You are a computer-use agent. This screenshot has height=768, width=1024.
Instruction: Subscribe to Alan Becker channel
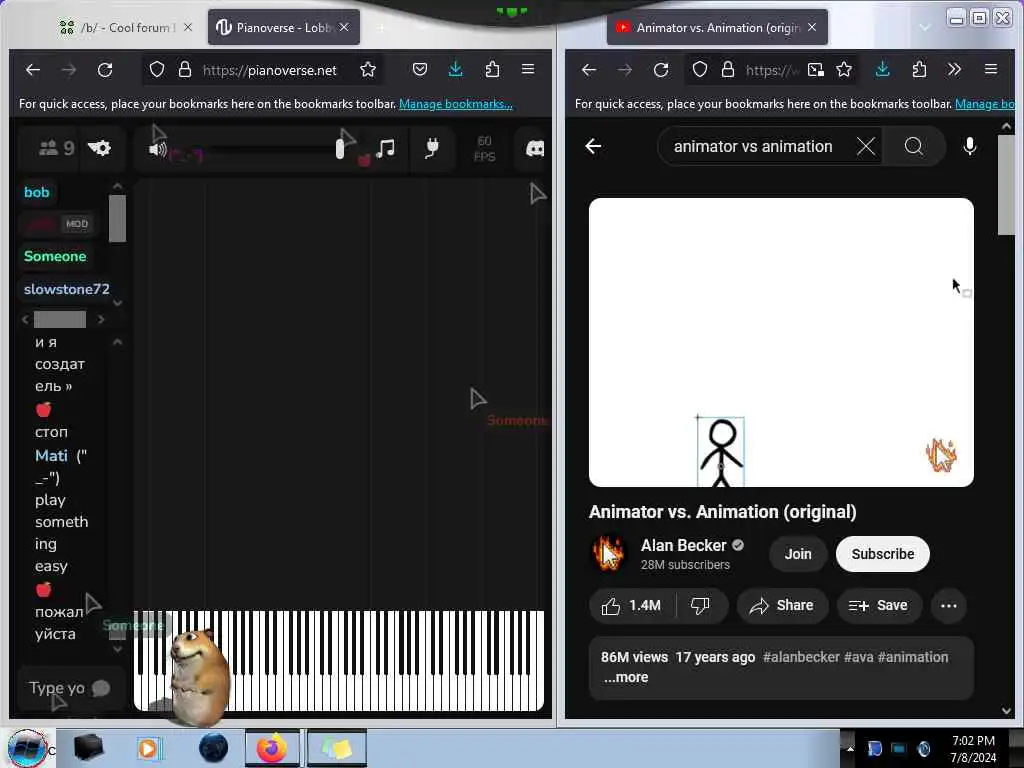click(882, 554)
